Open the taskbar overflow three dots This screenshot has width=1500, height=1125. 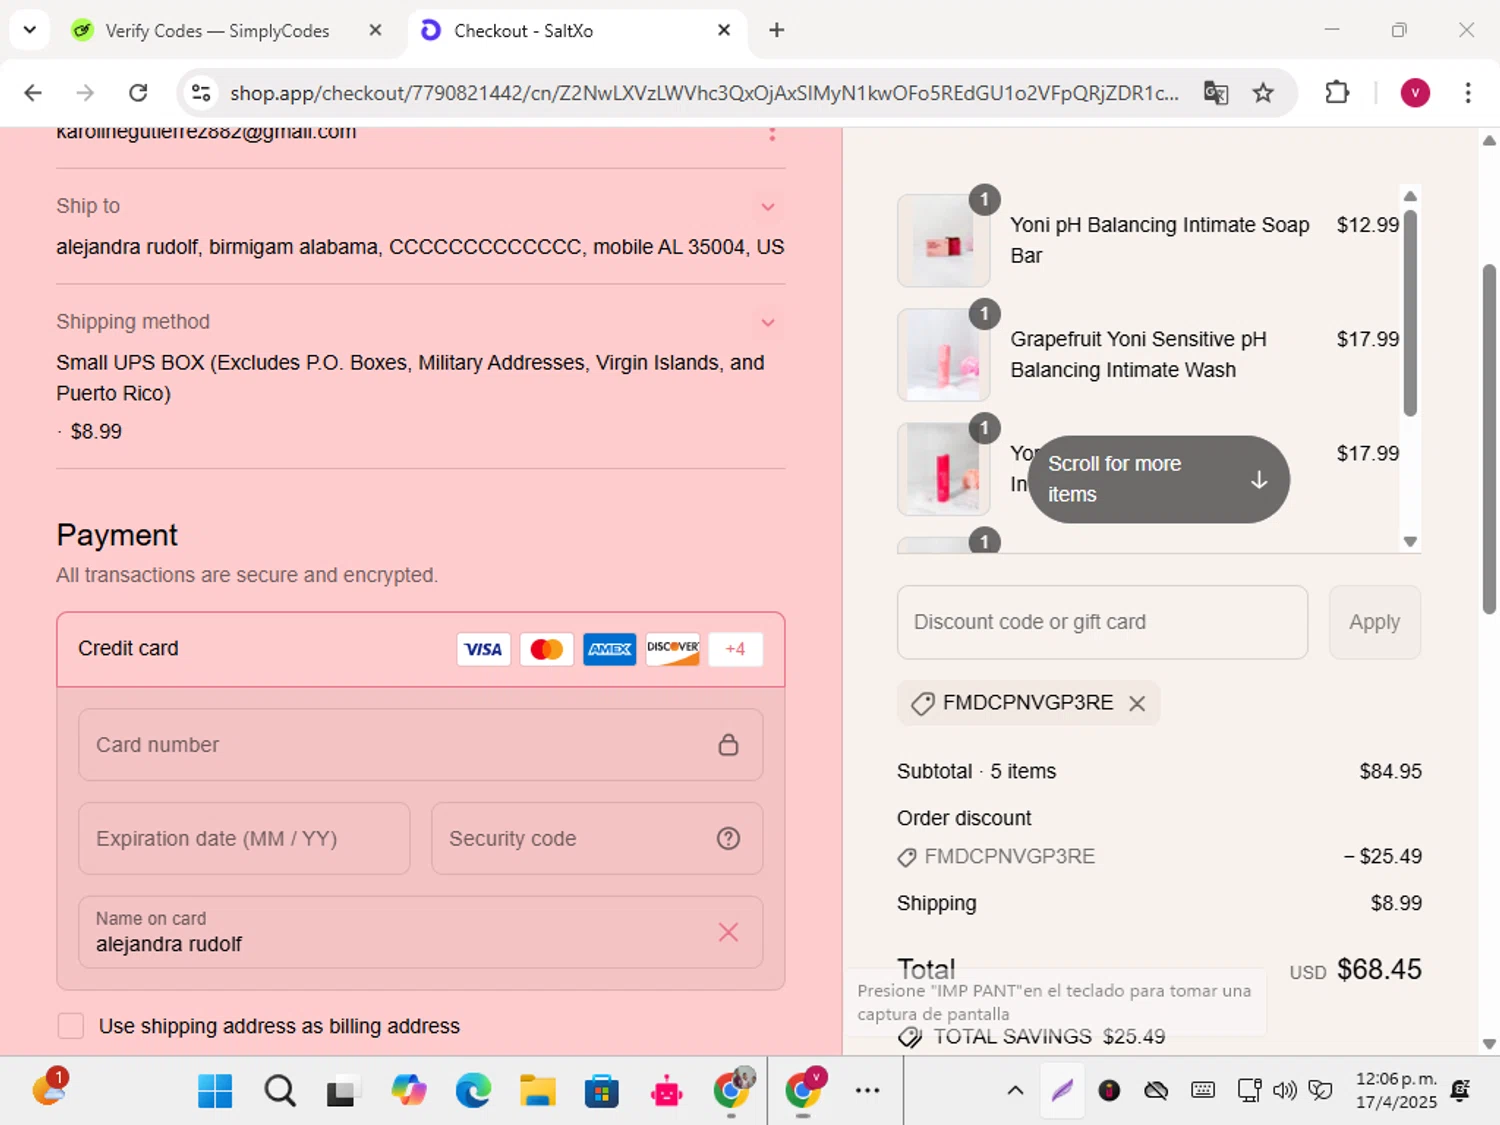coord(867,1091)
